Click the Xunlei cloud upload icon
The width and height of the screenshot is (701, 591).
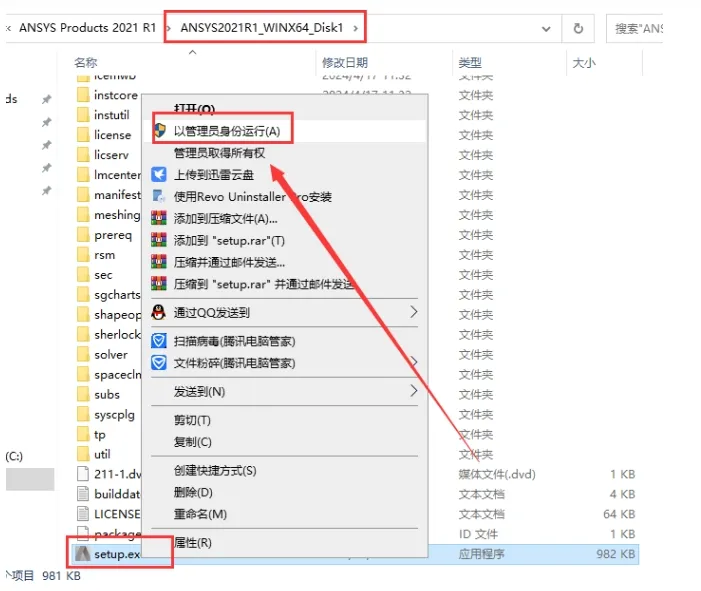tap(159, 174)
